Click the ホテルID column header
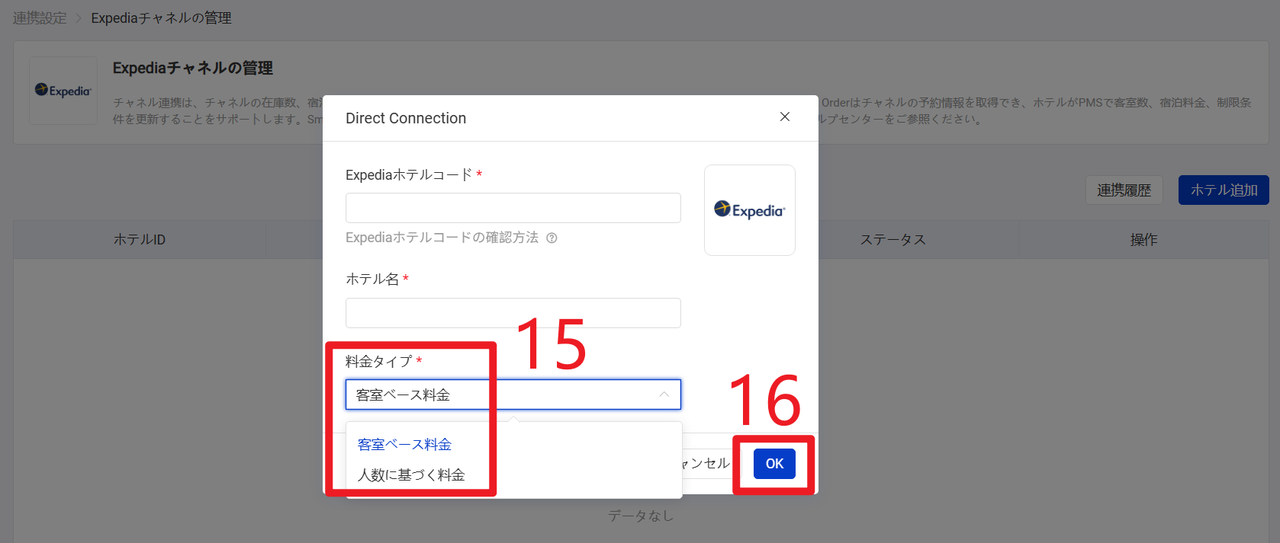The width and height of the screenshot is (1280, 543). (139, 240)
